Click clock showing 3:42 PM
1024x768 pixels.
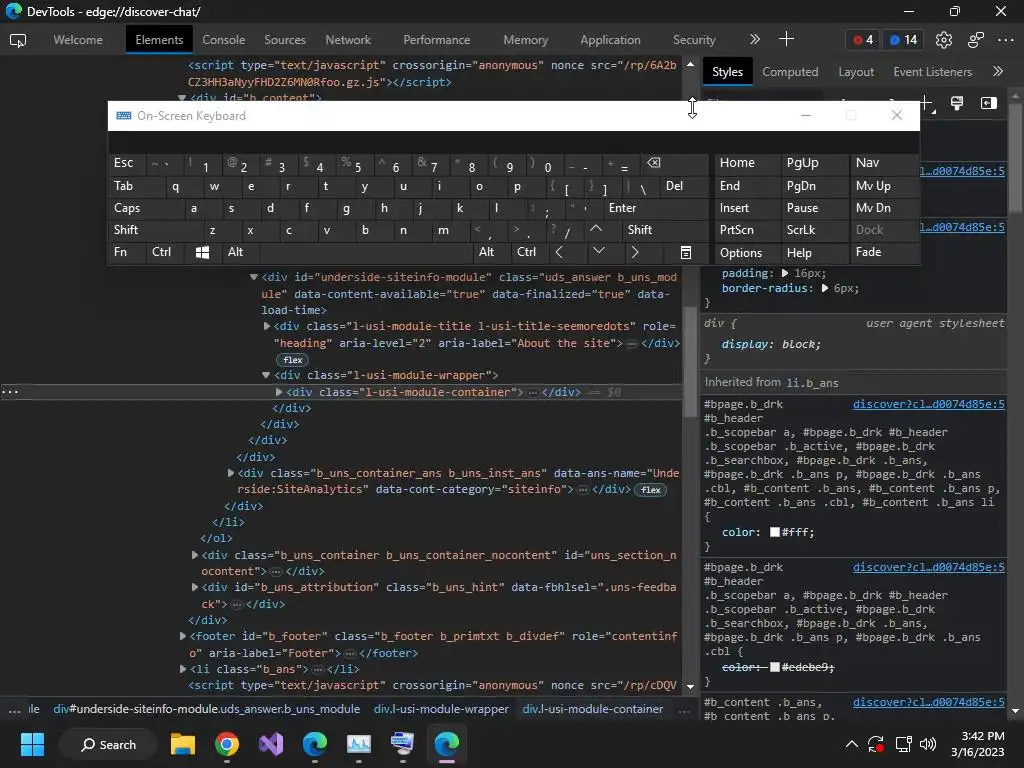982,736
